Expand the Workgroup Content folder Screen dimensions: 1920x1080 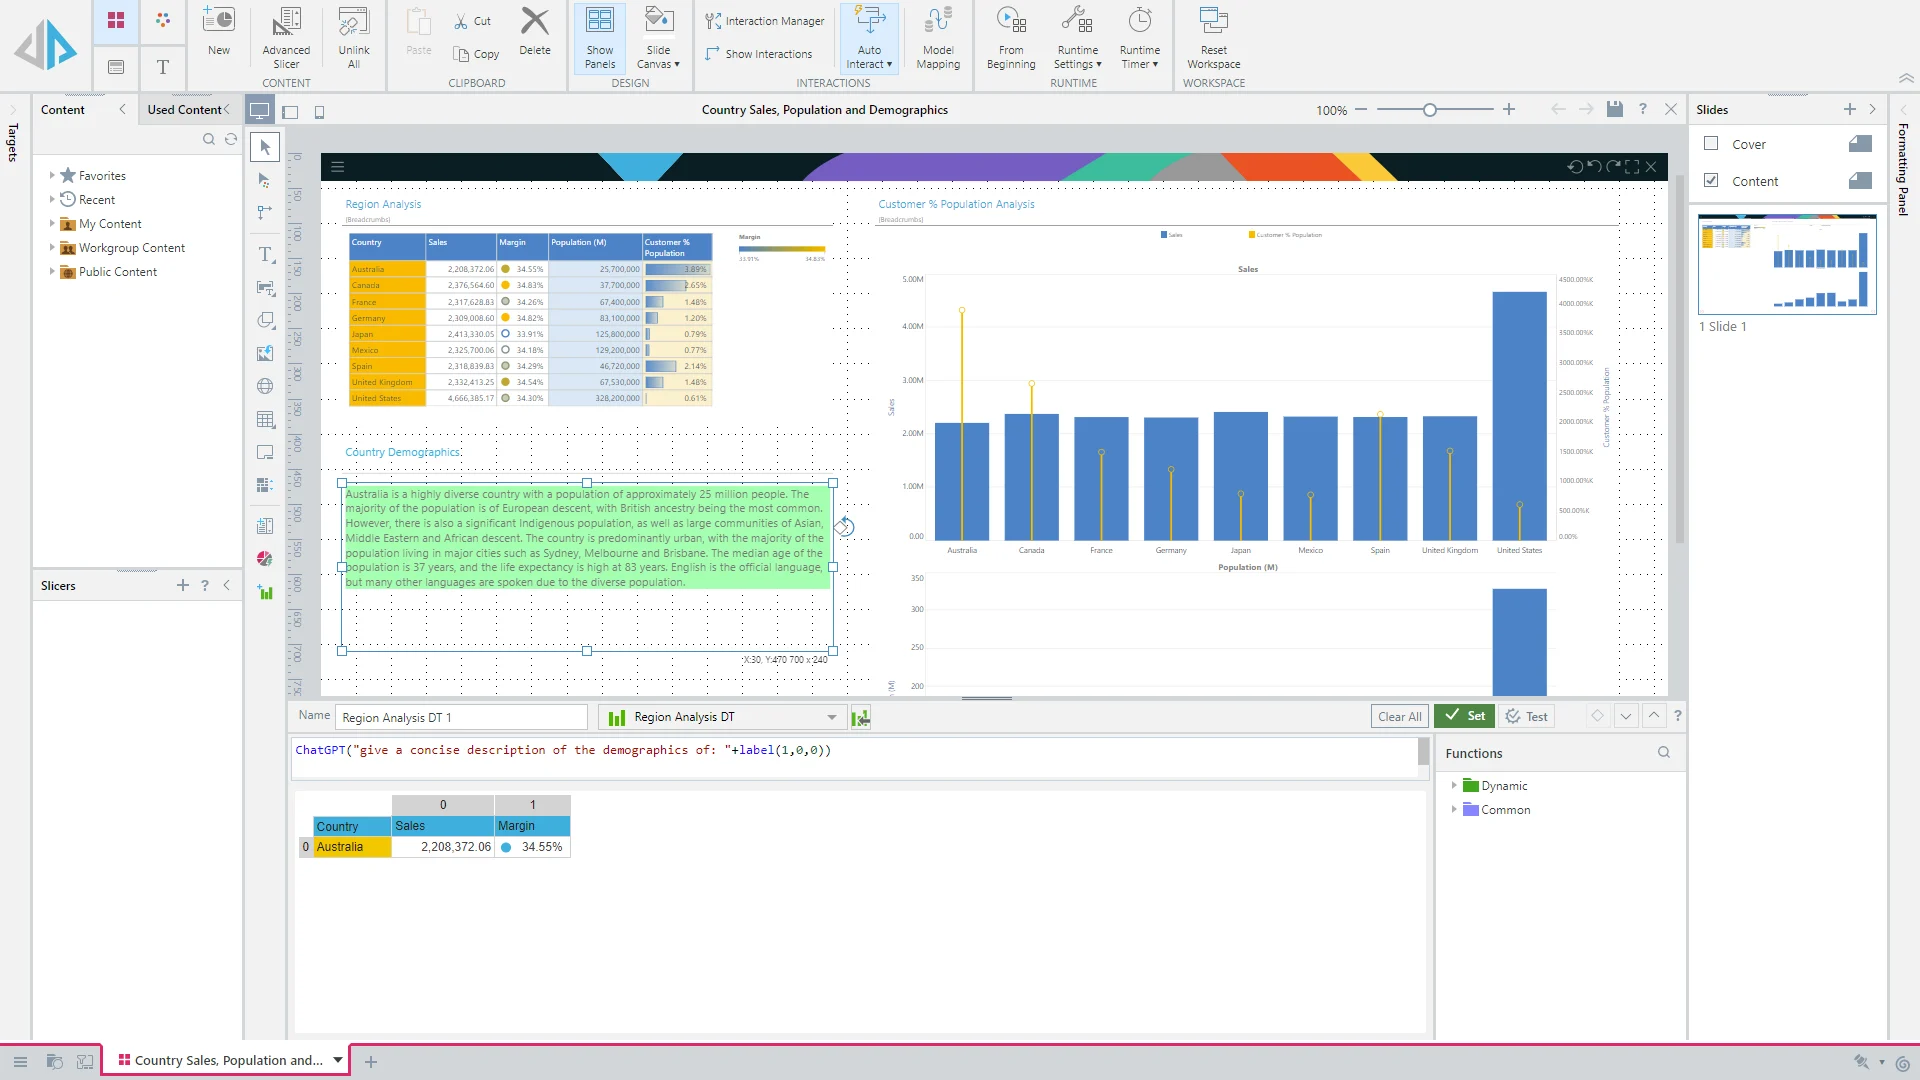[52, 248]
